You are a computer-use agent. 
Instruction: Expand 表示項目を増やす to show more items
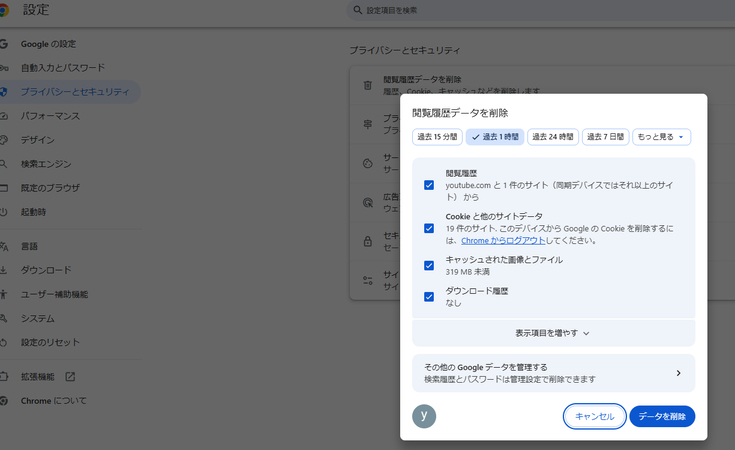pyautogui.click(x=554, y=333)
